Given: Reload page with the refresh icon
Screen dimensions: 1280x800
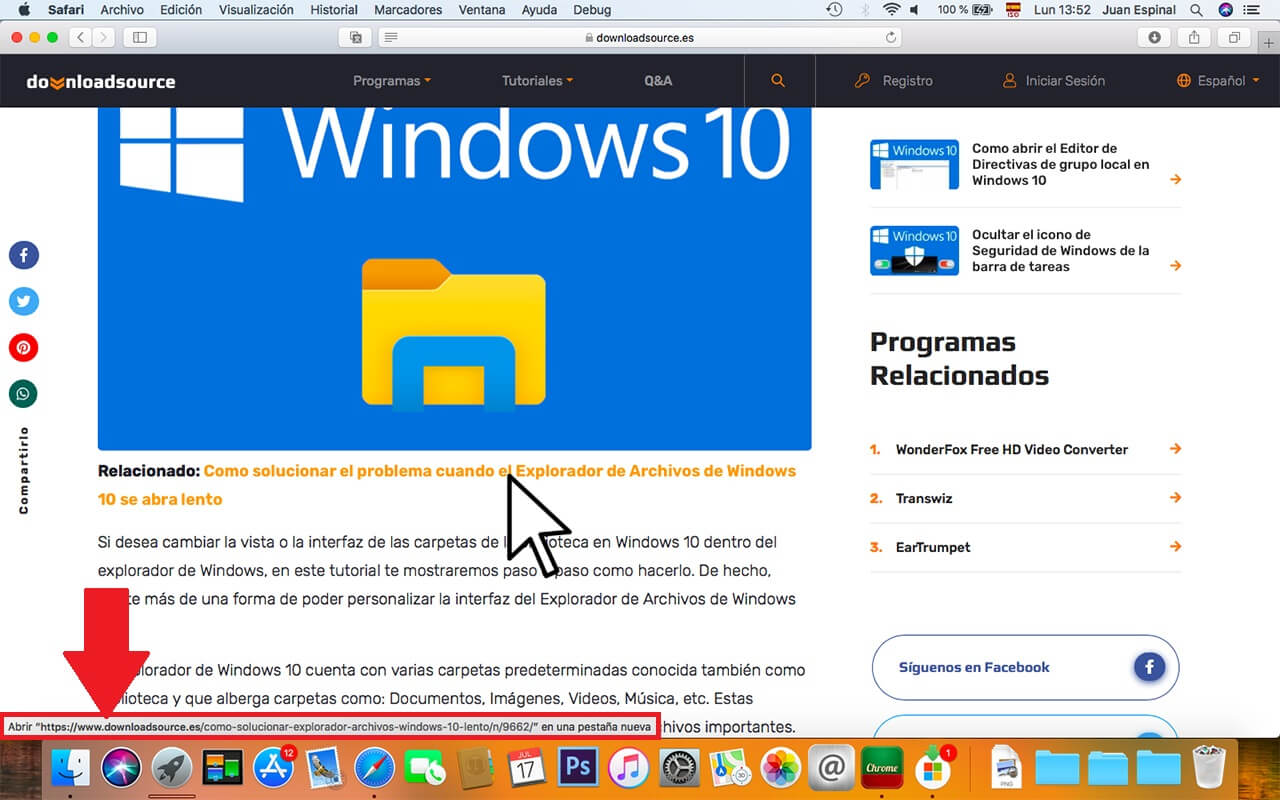Looking at the screenshot, I should [x=891, y=37].
